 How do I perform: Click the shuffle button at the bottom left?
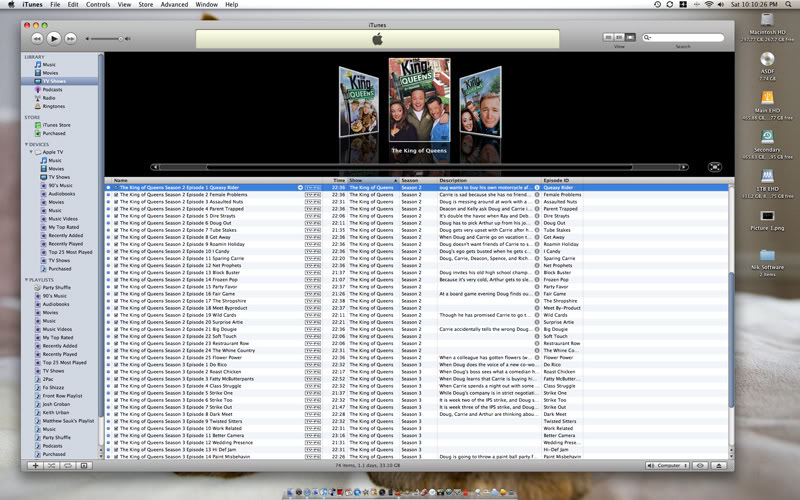tap(52, 465)
